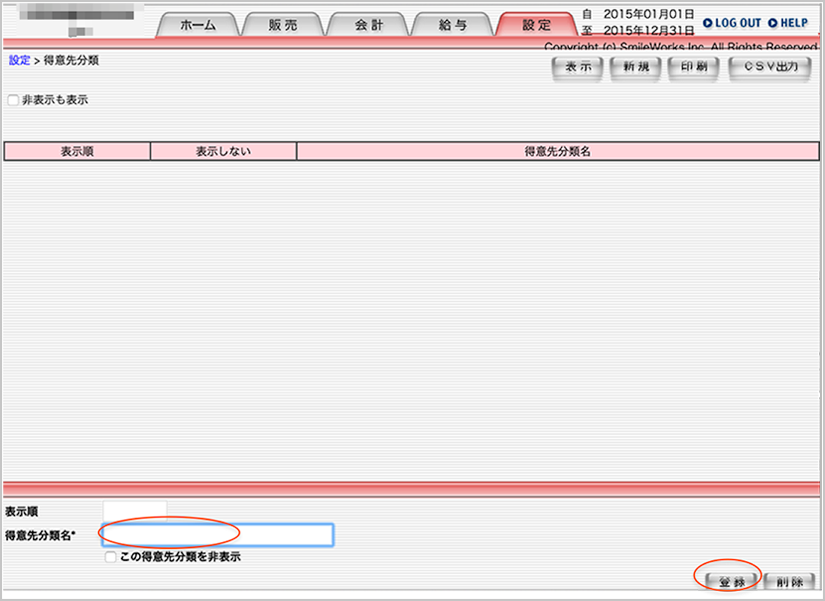Click the CSV出力 button

770,67
